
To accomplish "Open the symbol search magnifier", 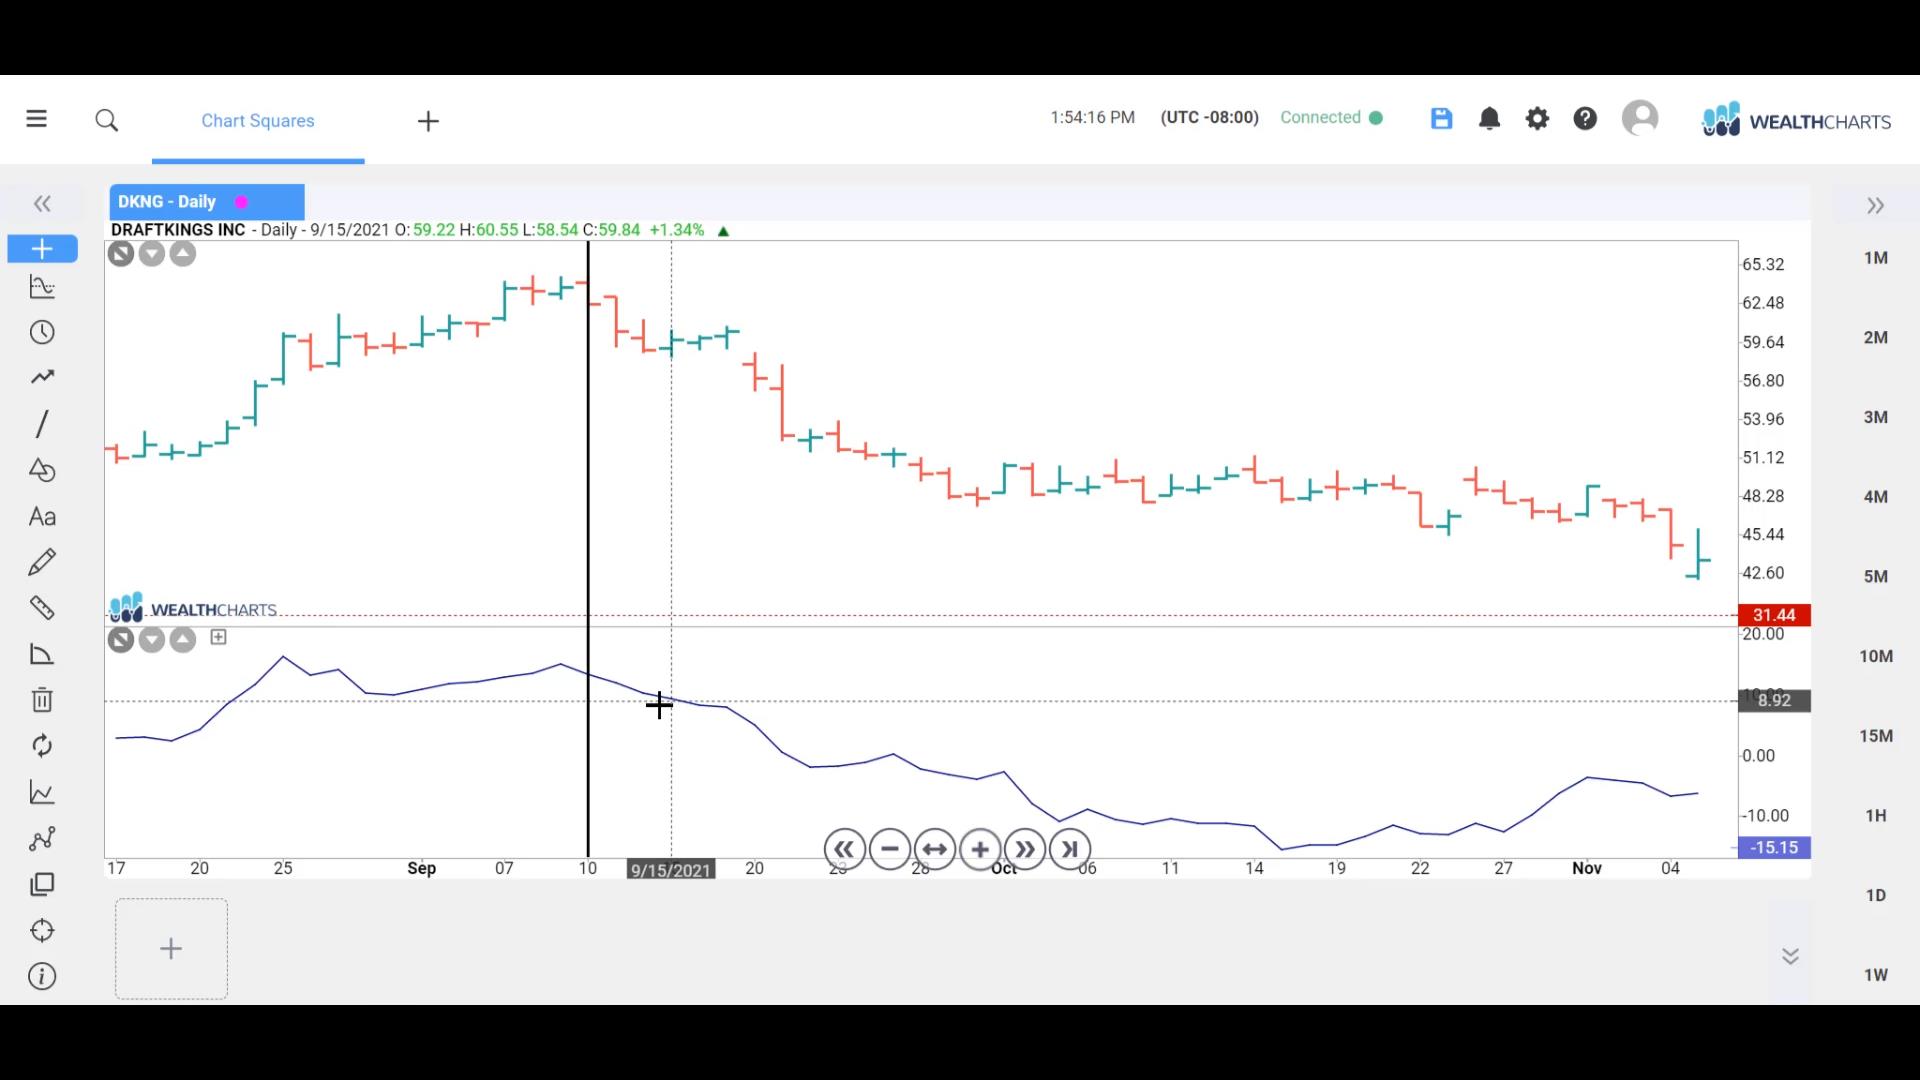I will [x=107, y=121].
